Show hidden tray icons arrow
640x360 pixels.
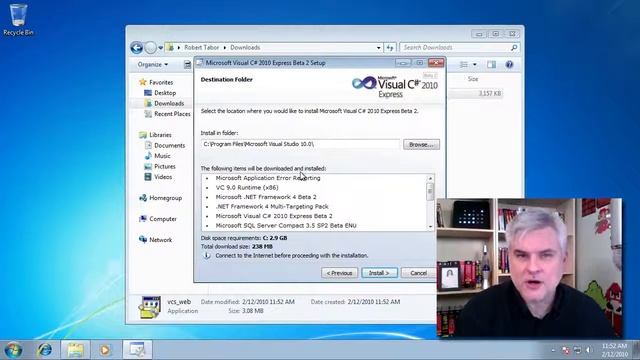point(553,350)
